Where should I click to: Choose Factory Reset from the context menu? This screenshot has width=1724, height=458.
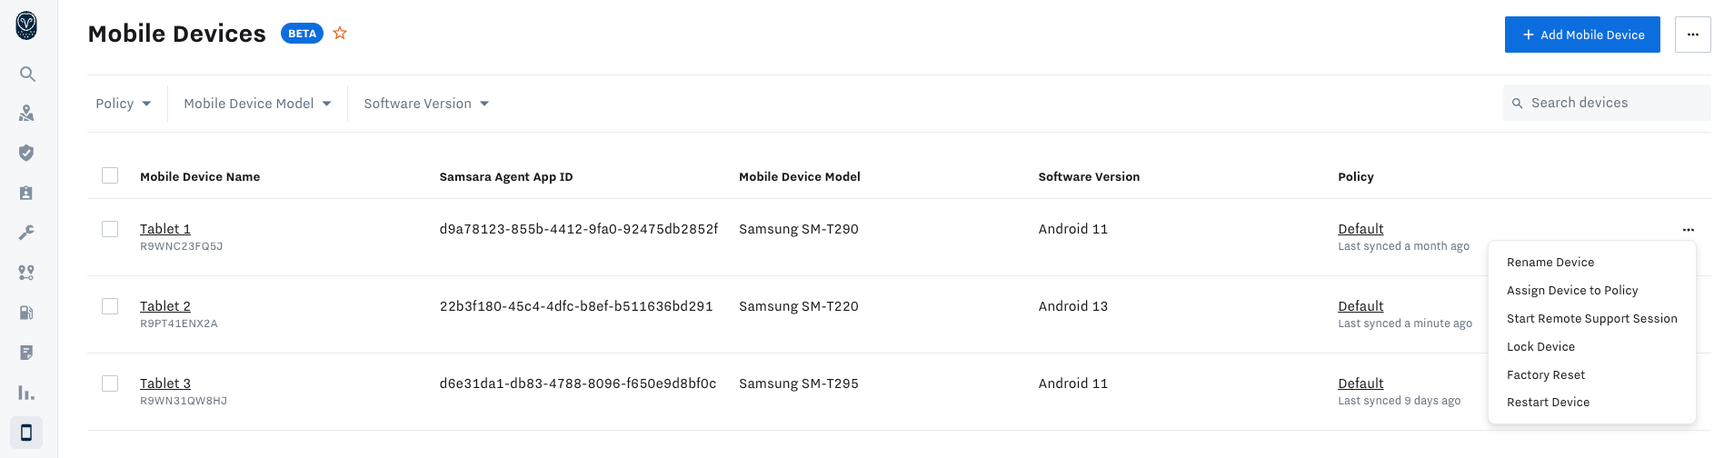tap(1545, 375)
